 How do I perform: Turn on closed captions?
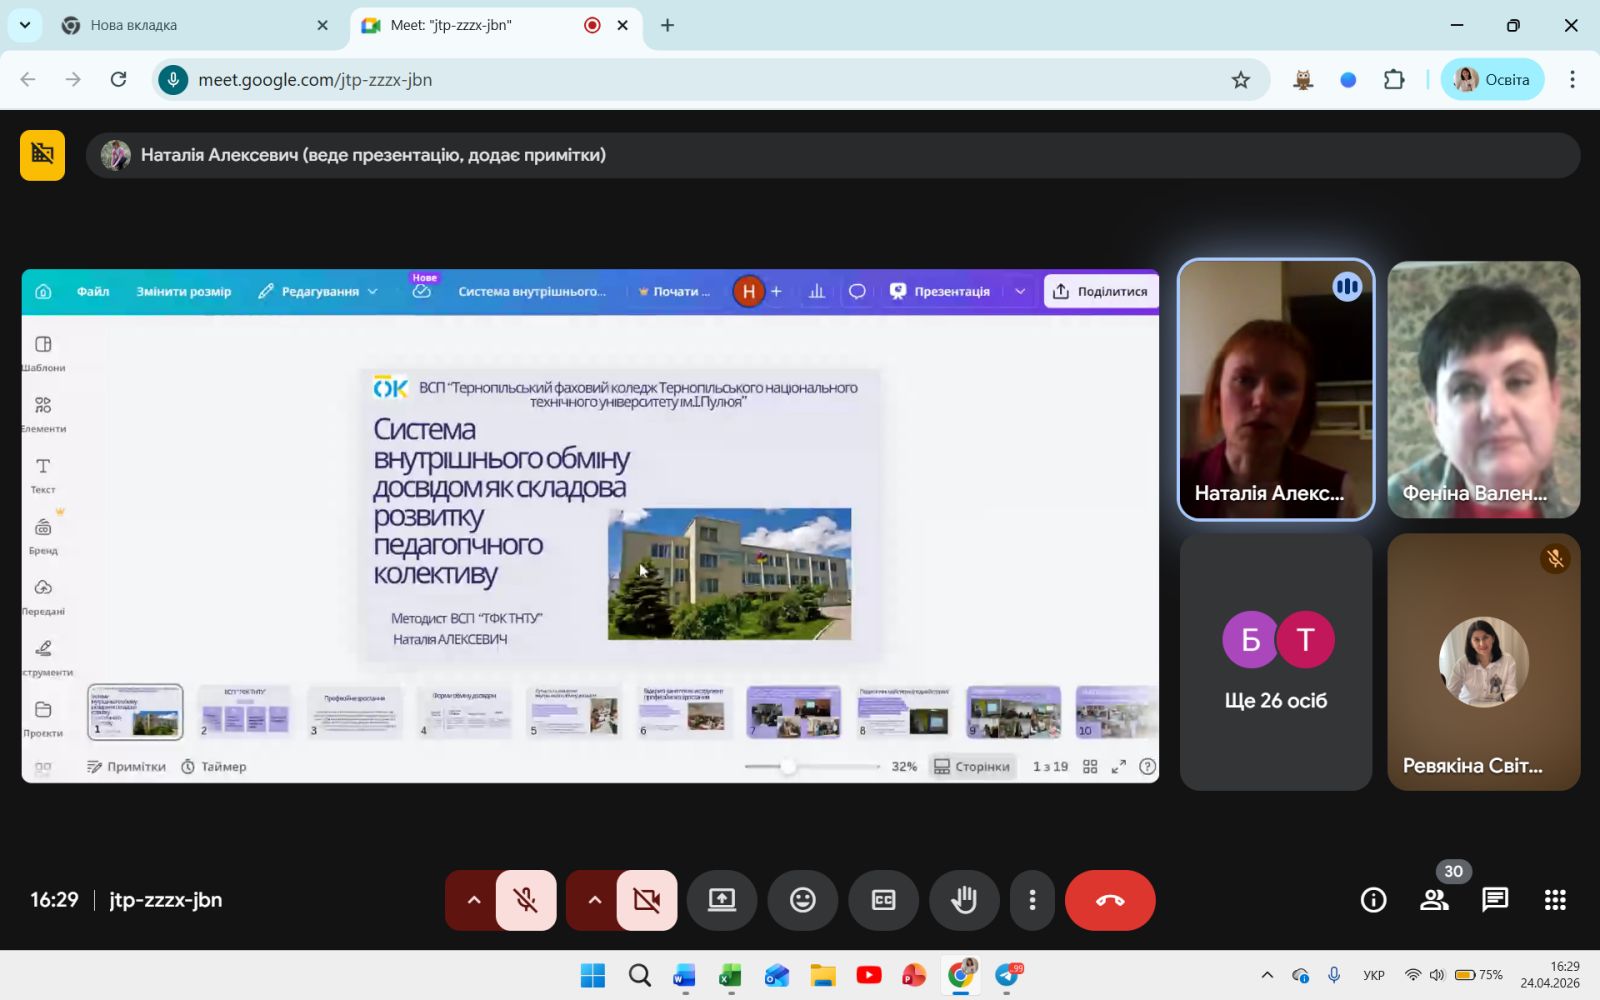click(x=883, y=900)
